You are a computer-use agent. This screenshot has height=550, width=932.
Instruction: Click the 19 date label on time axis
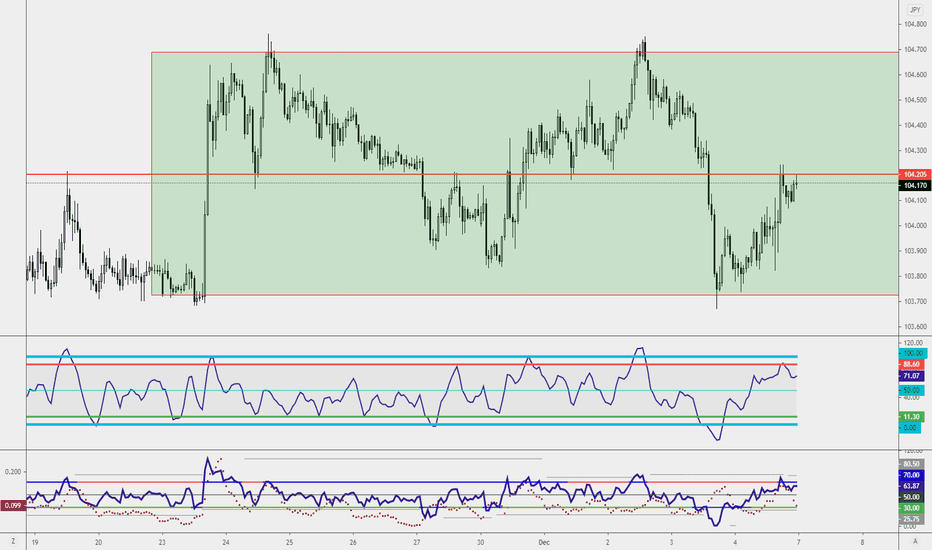[x=35, y=542]
